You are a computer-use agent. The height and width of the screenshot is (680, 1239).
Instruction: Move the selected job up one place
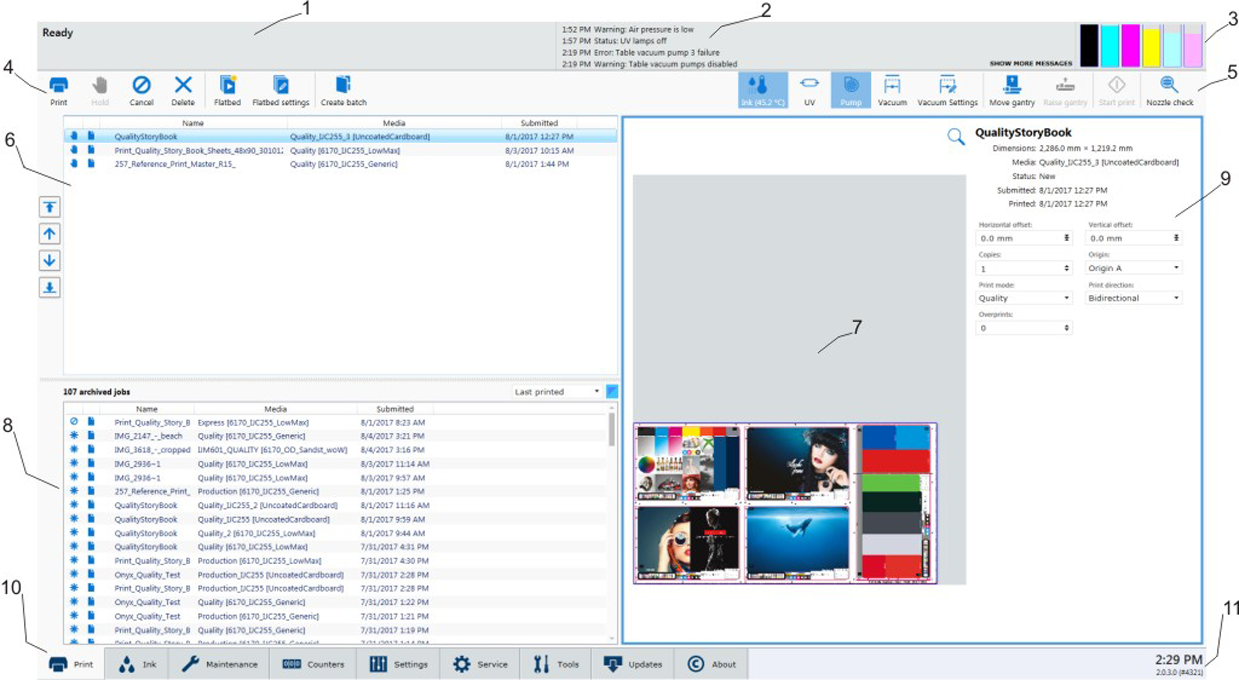[50, 234]
